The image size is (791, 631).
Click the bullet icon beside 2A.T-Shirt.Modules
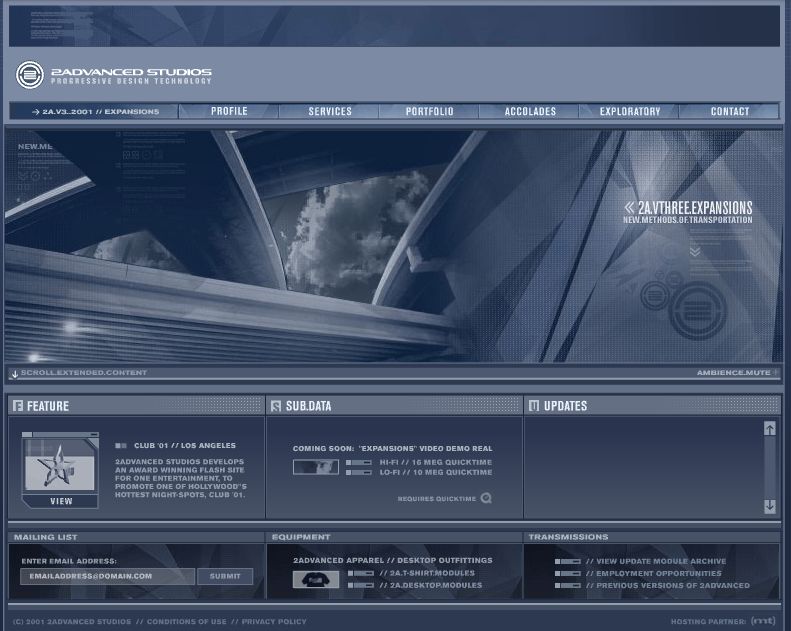pyautogui.click(x=361, y=573)
